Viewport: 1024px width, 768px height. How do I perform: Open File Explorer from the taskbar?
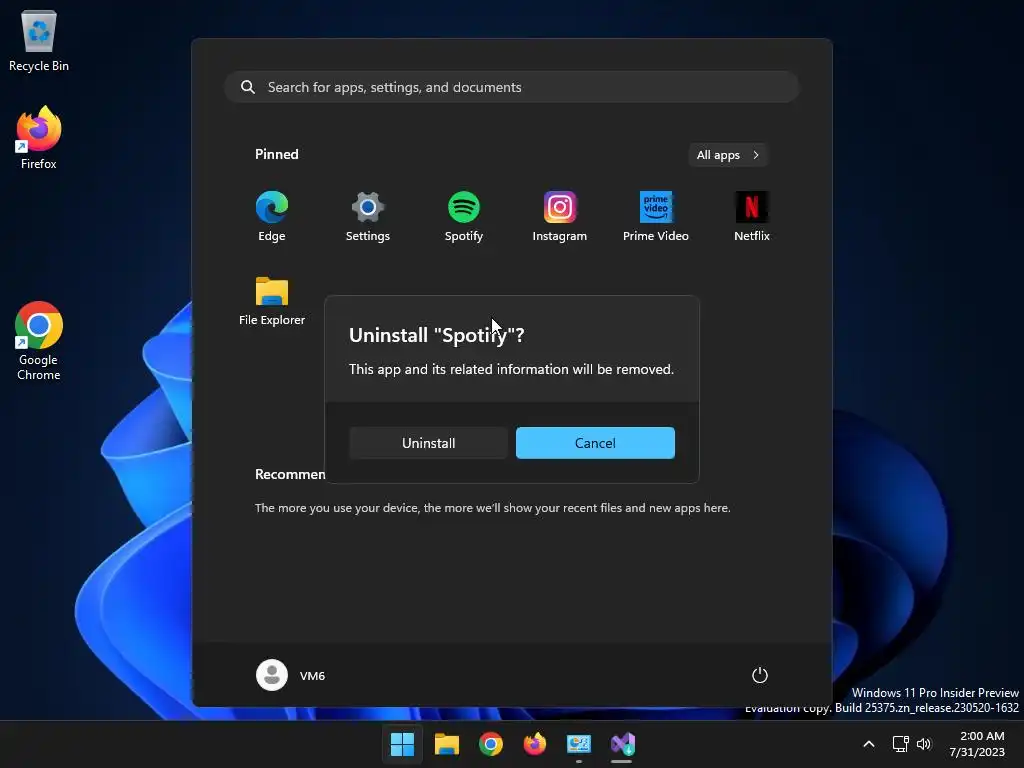point(447,744)
